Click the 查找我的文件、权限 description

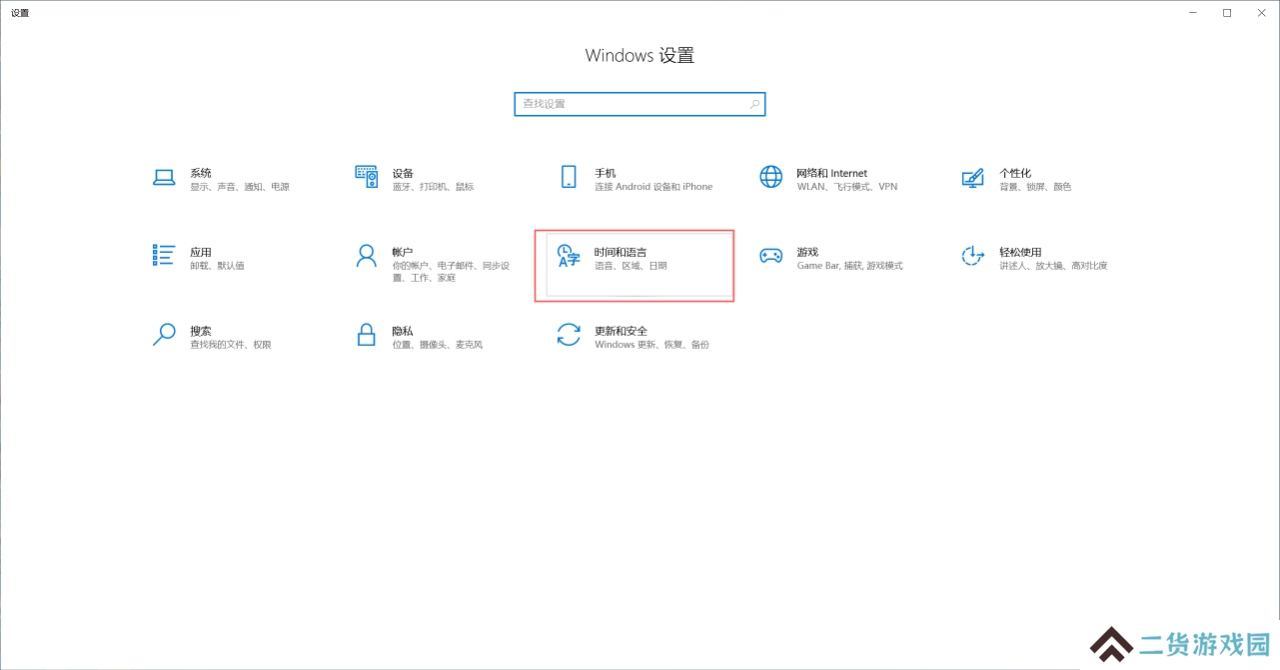coord(230,345)
